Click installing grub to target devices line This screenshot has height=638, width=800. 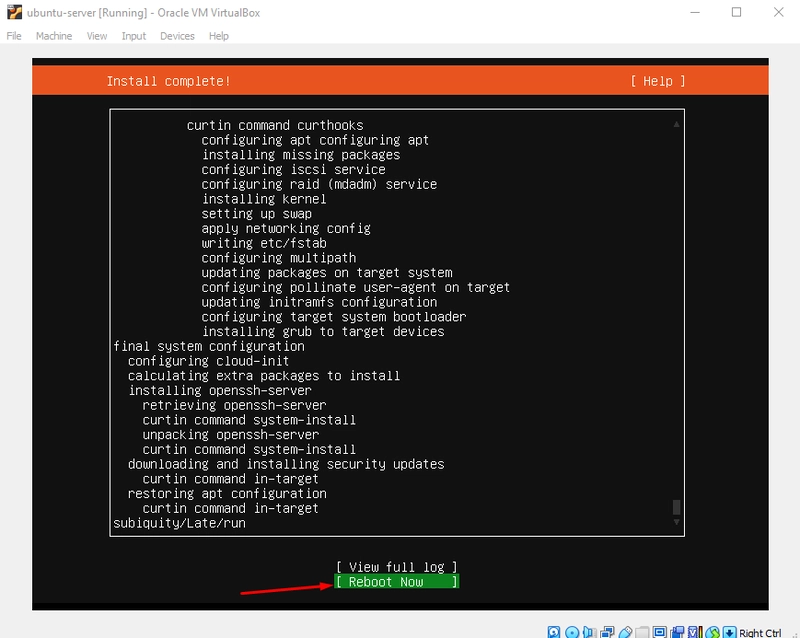pyautogui.click(x=323, y=332)
